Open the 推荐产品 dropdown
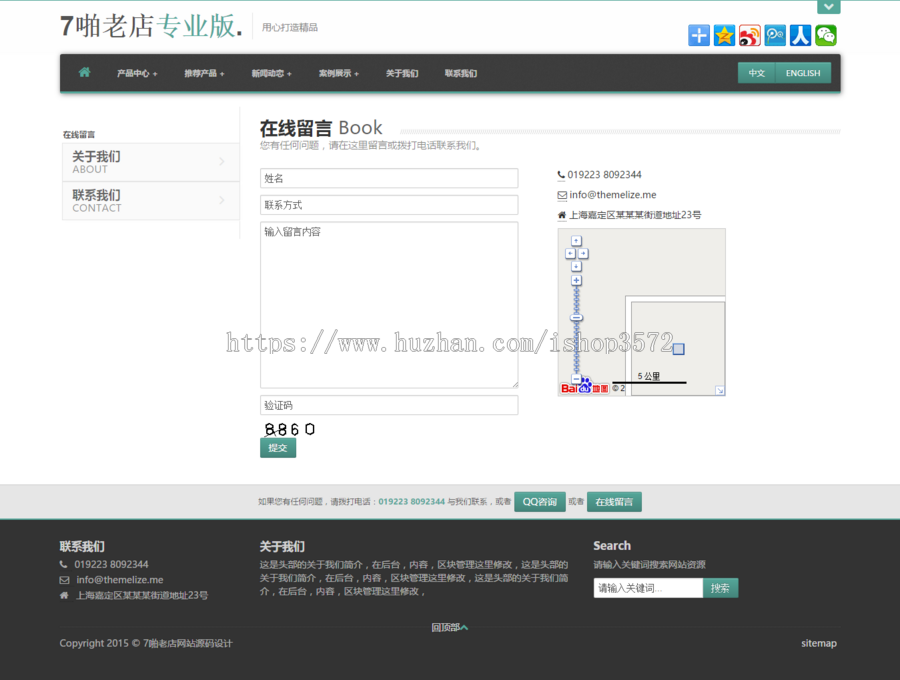Screen dimensions: 900x680 (203, 72)
